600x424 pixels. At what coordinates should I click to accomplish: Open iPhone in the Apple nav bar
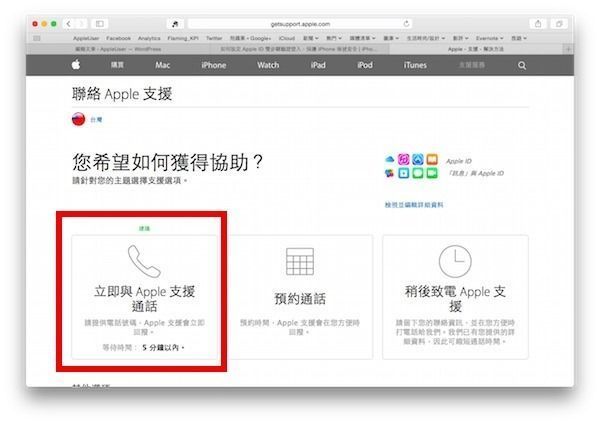tap(214, 65)
